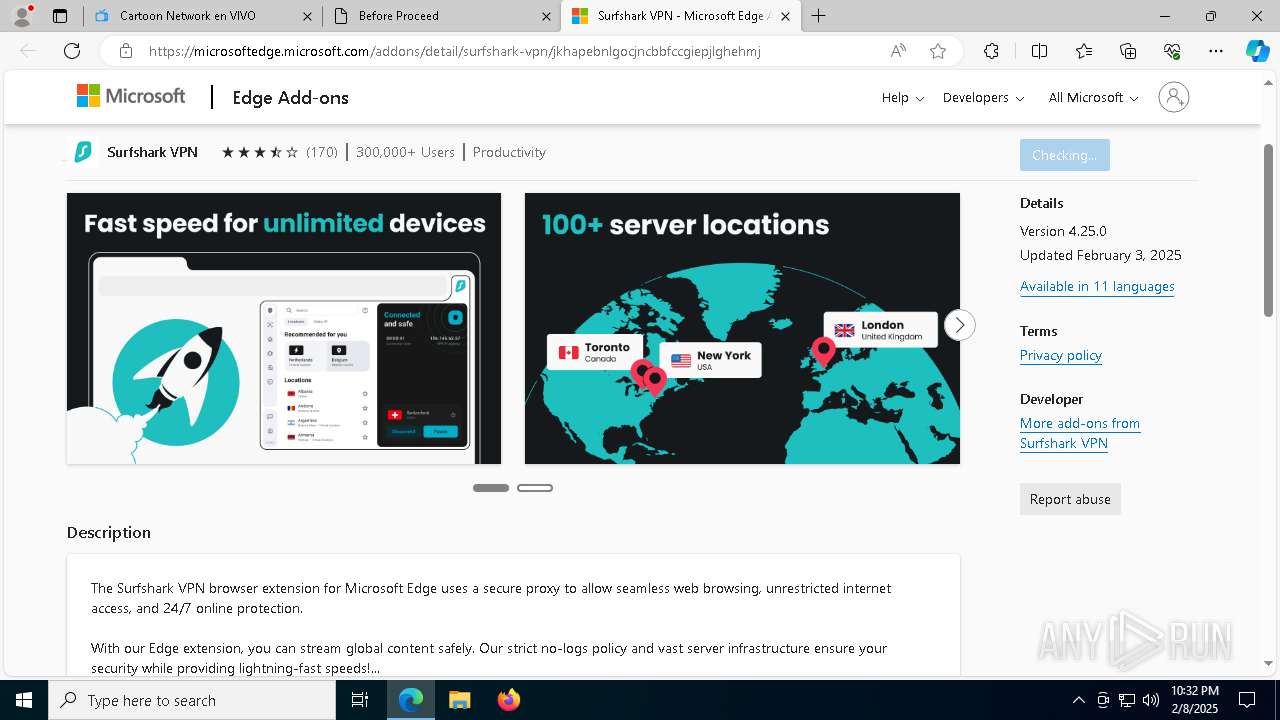Screen dimensions: 1280x720
Task: Open Settings and more ellipsis menu
Action: (1216, 51)
